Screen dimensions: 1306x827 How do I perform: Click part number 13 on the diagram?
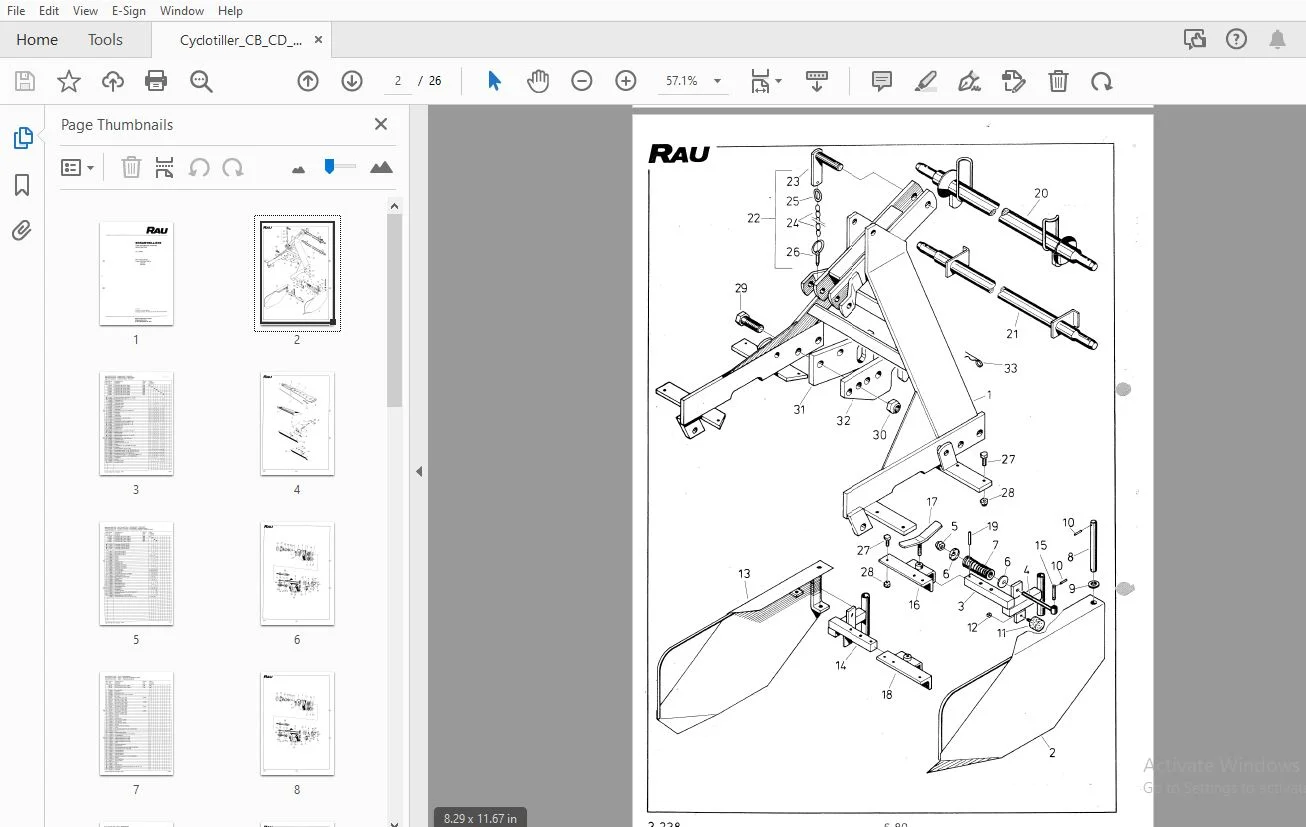coord(744,574)
